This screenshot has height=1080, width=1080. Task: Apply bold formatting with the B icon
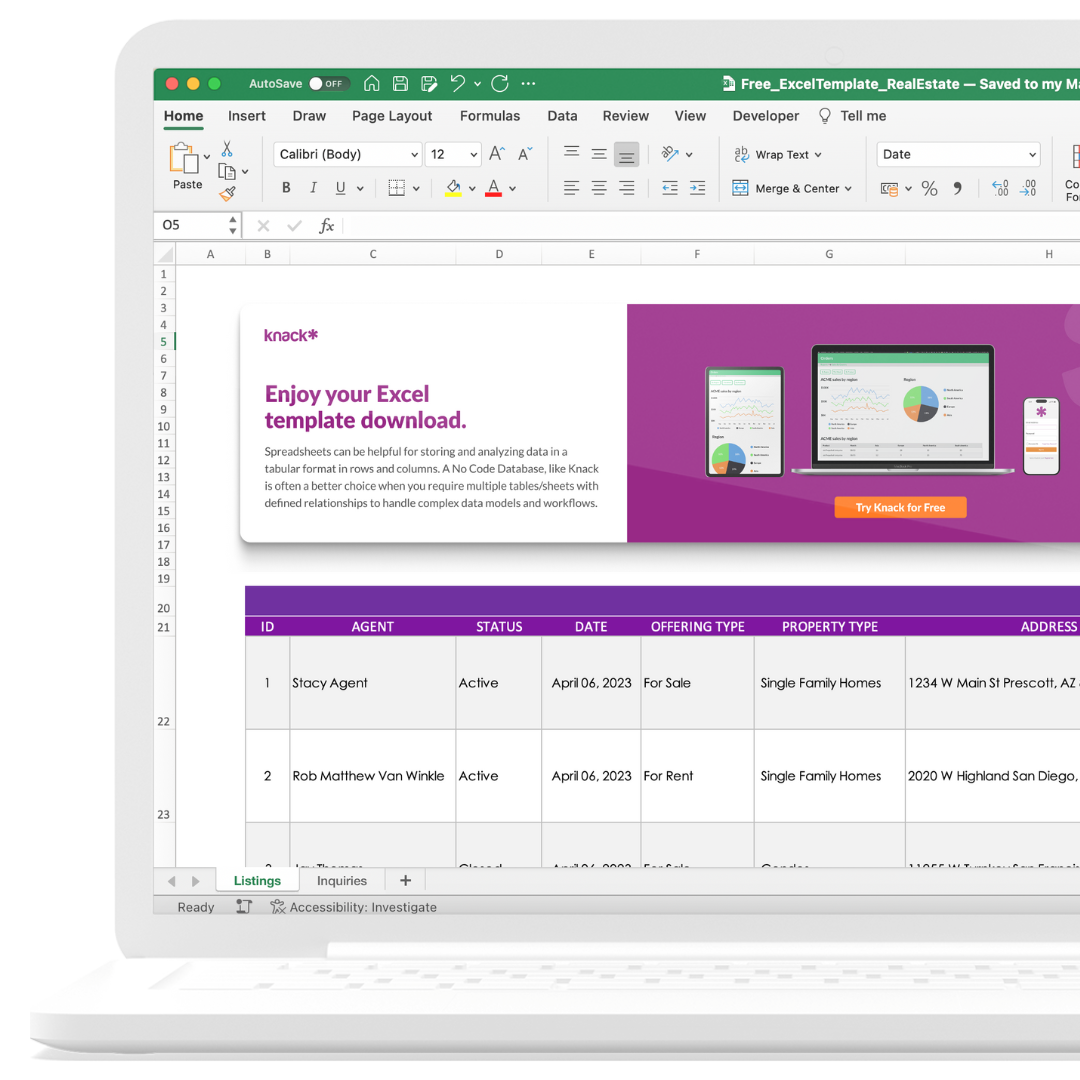pyautogui.click(x=286, y=188)
